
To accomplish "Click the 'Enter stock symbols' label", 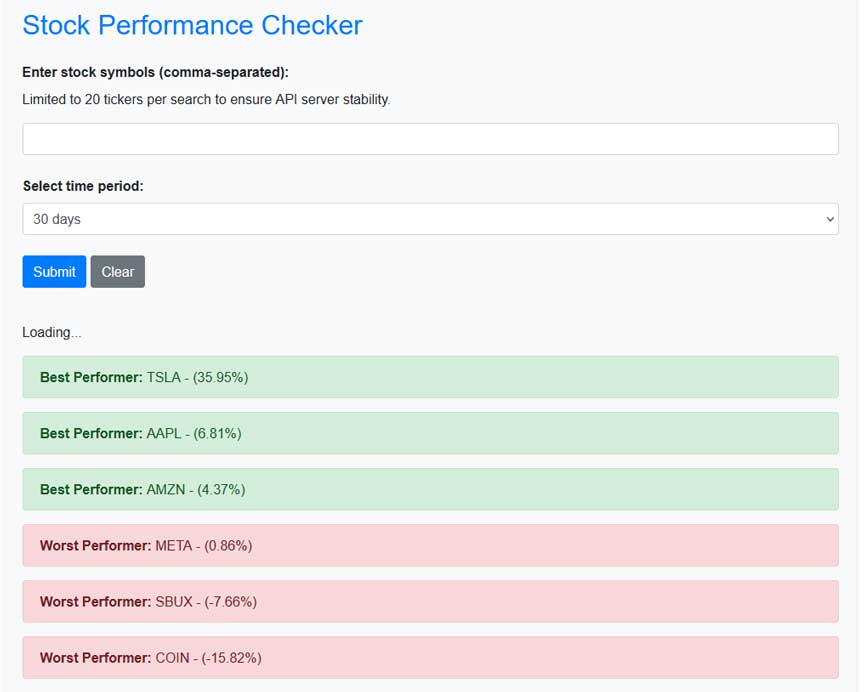I will 155,73.
